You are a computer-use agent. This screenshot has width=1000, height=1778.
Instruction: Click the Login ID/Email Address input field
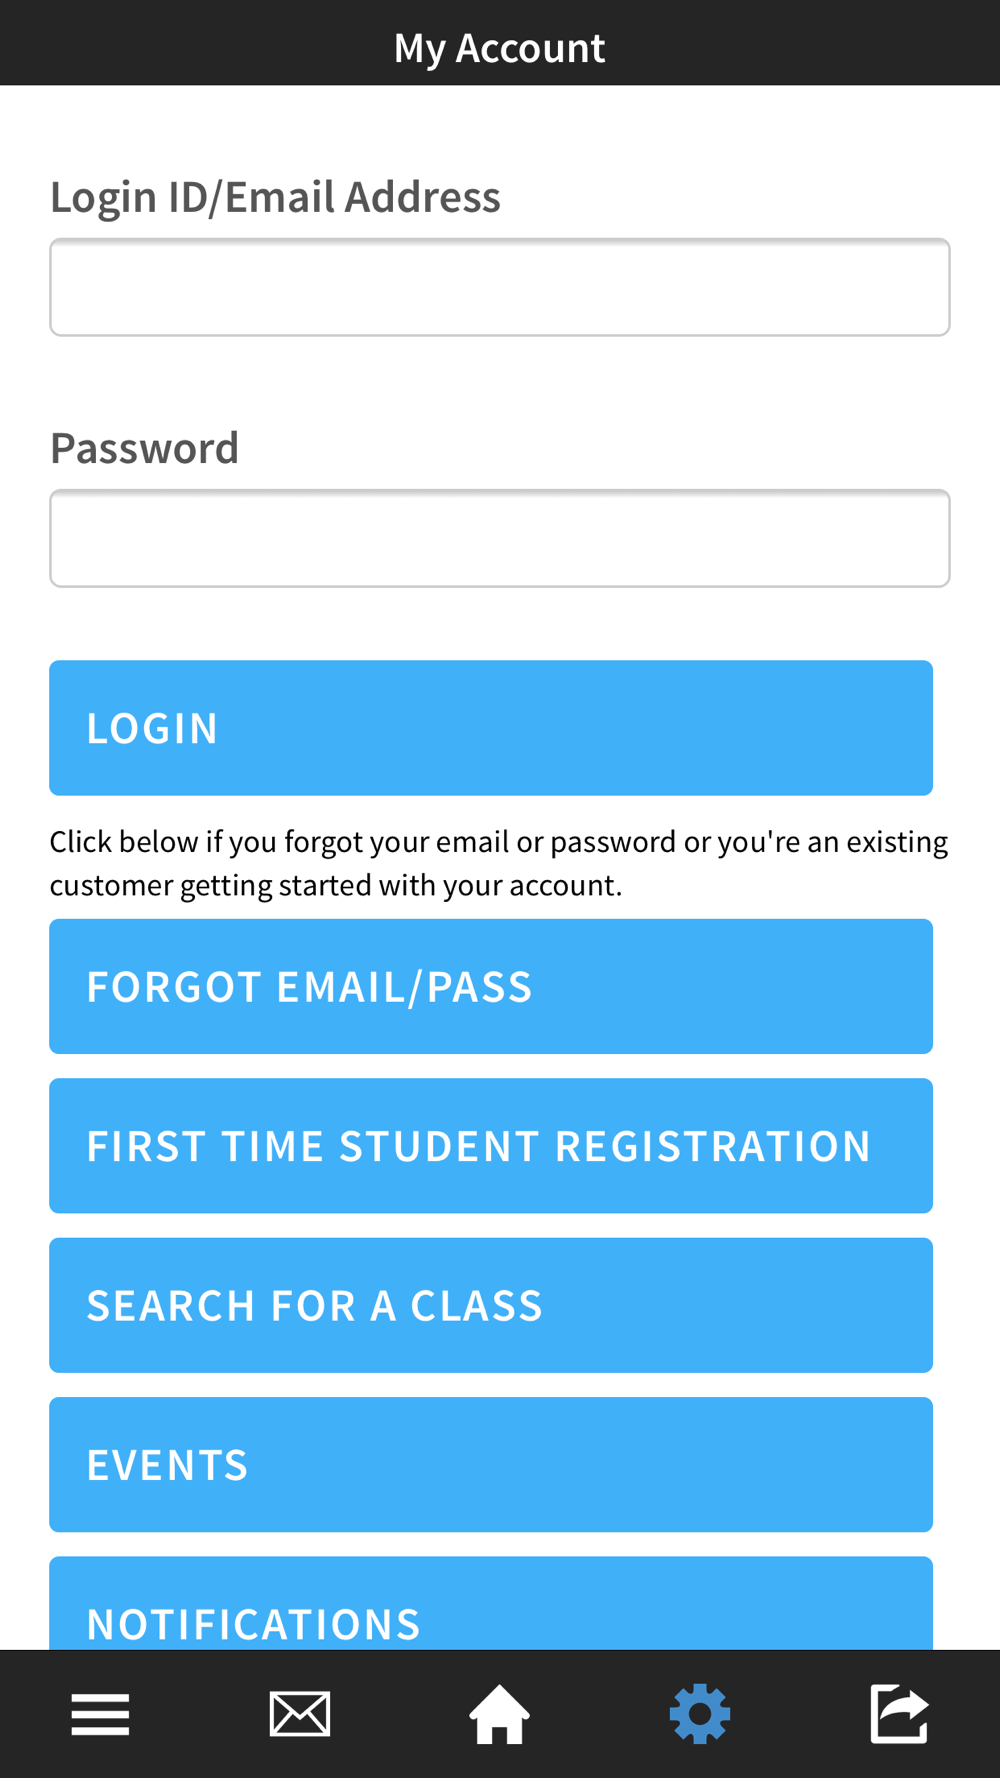(500, 287)
